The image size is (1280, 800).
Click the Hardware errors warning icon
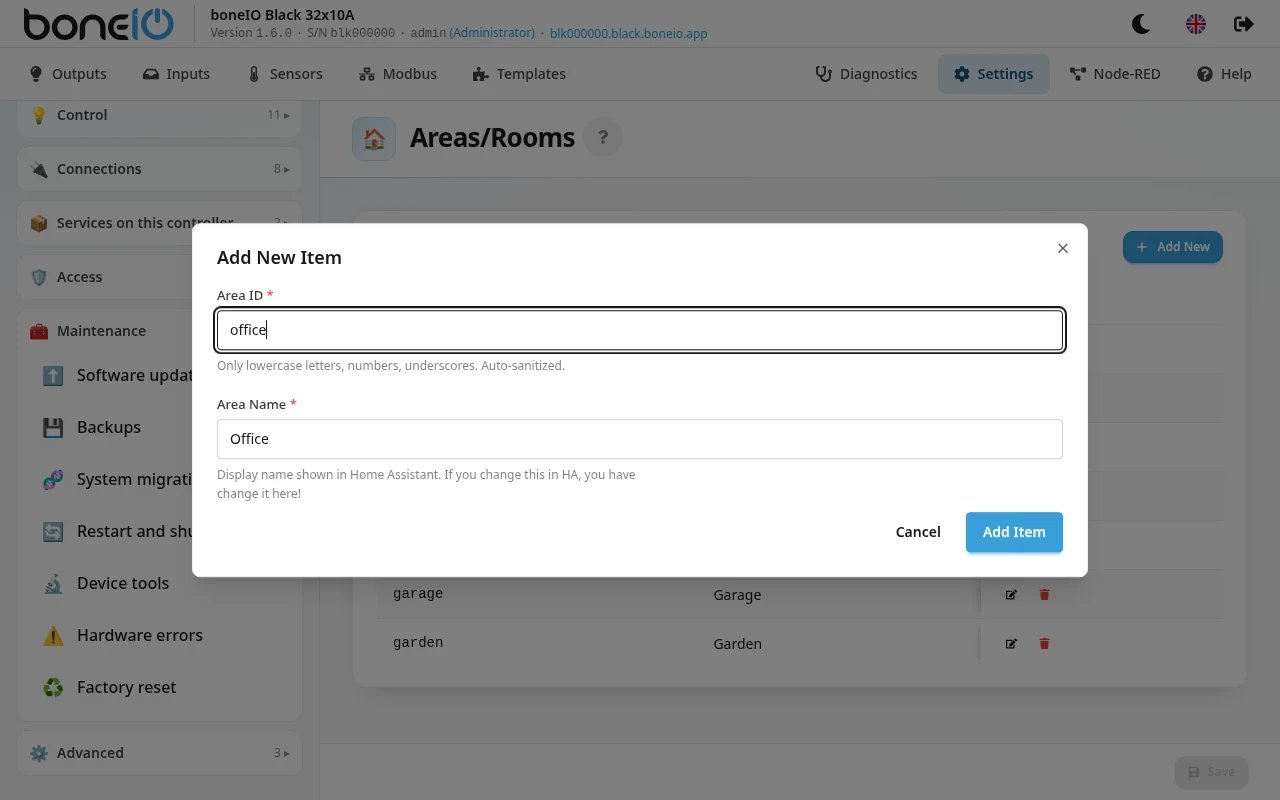pyautogui.click(x=53, y=635)
